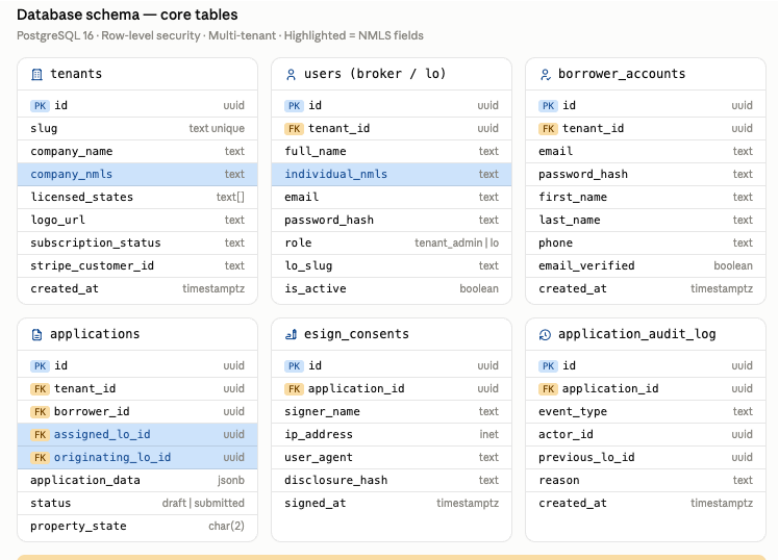The height and width of the screenshot is (560, 779).
Task: Click the applications document icon
Action: [37, 335]
